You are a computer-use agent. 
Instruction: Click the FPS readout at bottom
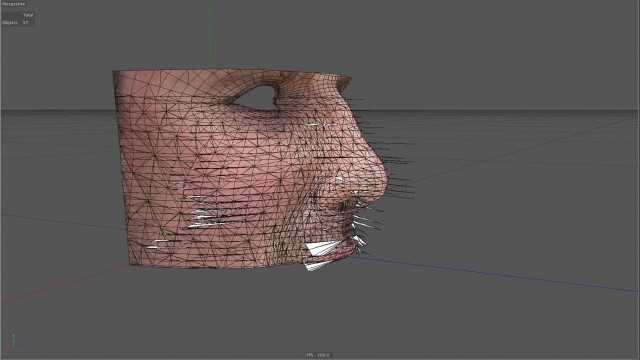(x=318, y=355)
